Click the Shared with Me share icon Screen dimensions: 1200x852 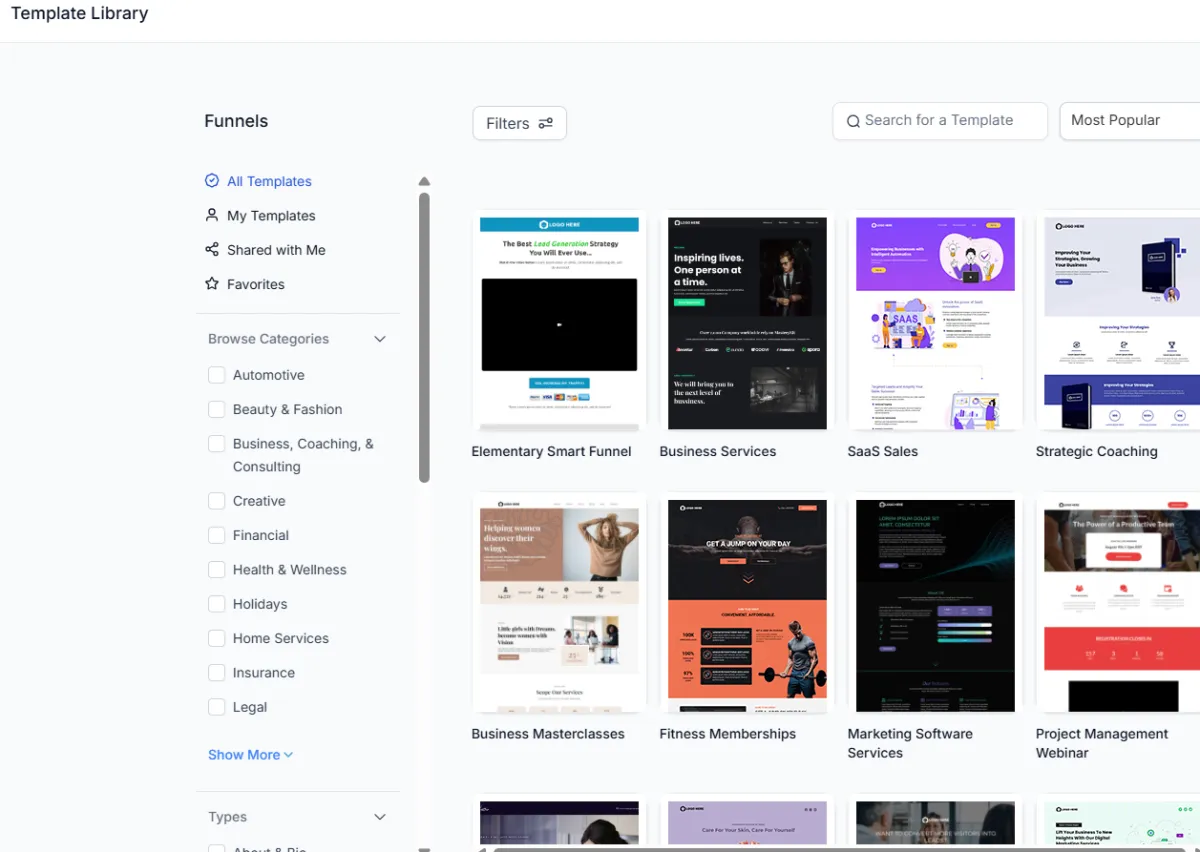pyautogui.click(x=212, y=249)
